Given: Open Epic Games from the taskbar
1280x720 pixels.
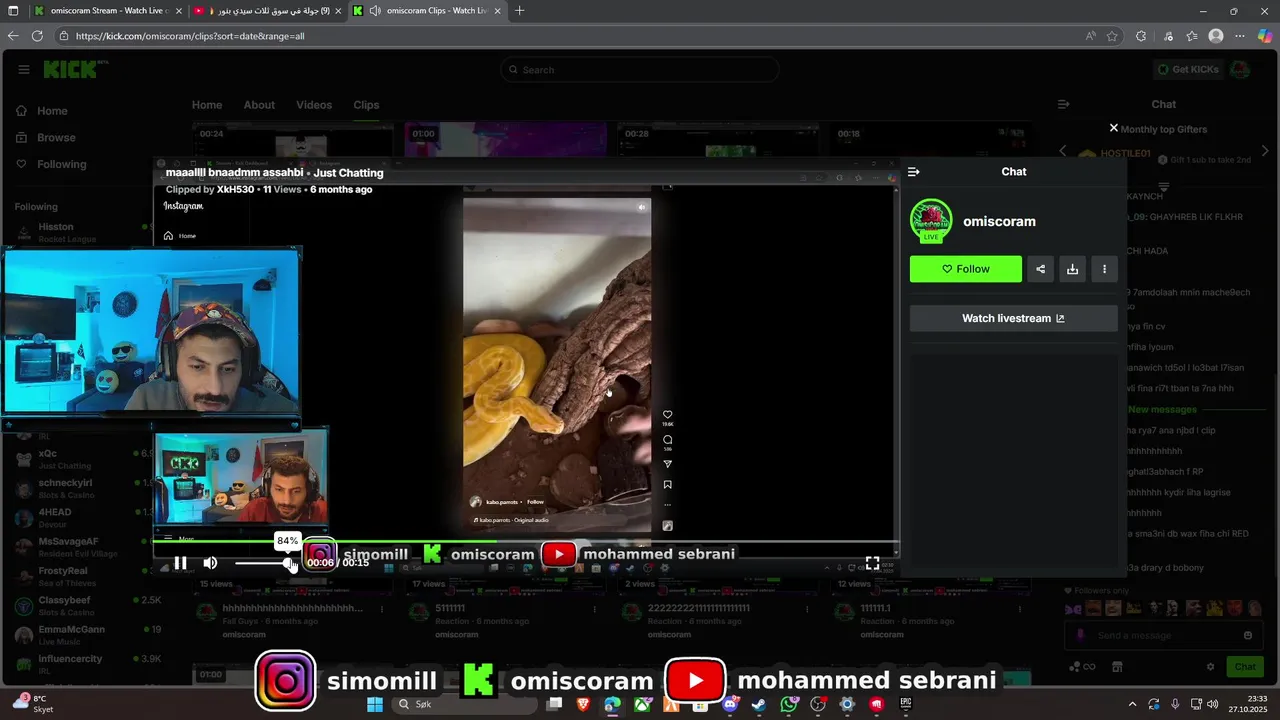Looking at the screenshot, I should coord(906,704).
